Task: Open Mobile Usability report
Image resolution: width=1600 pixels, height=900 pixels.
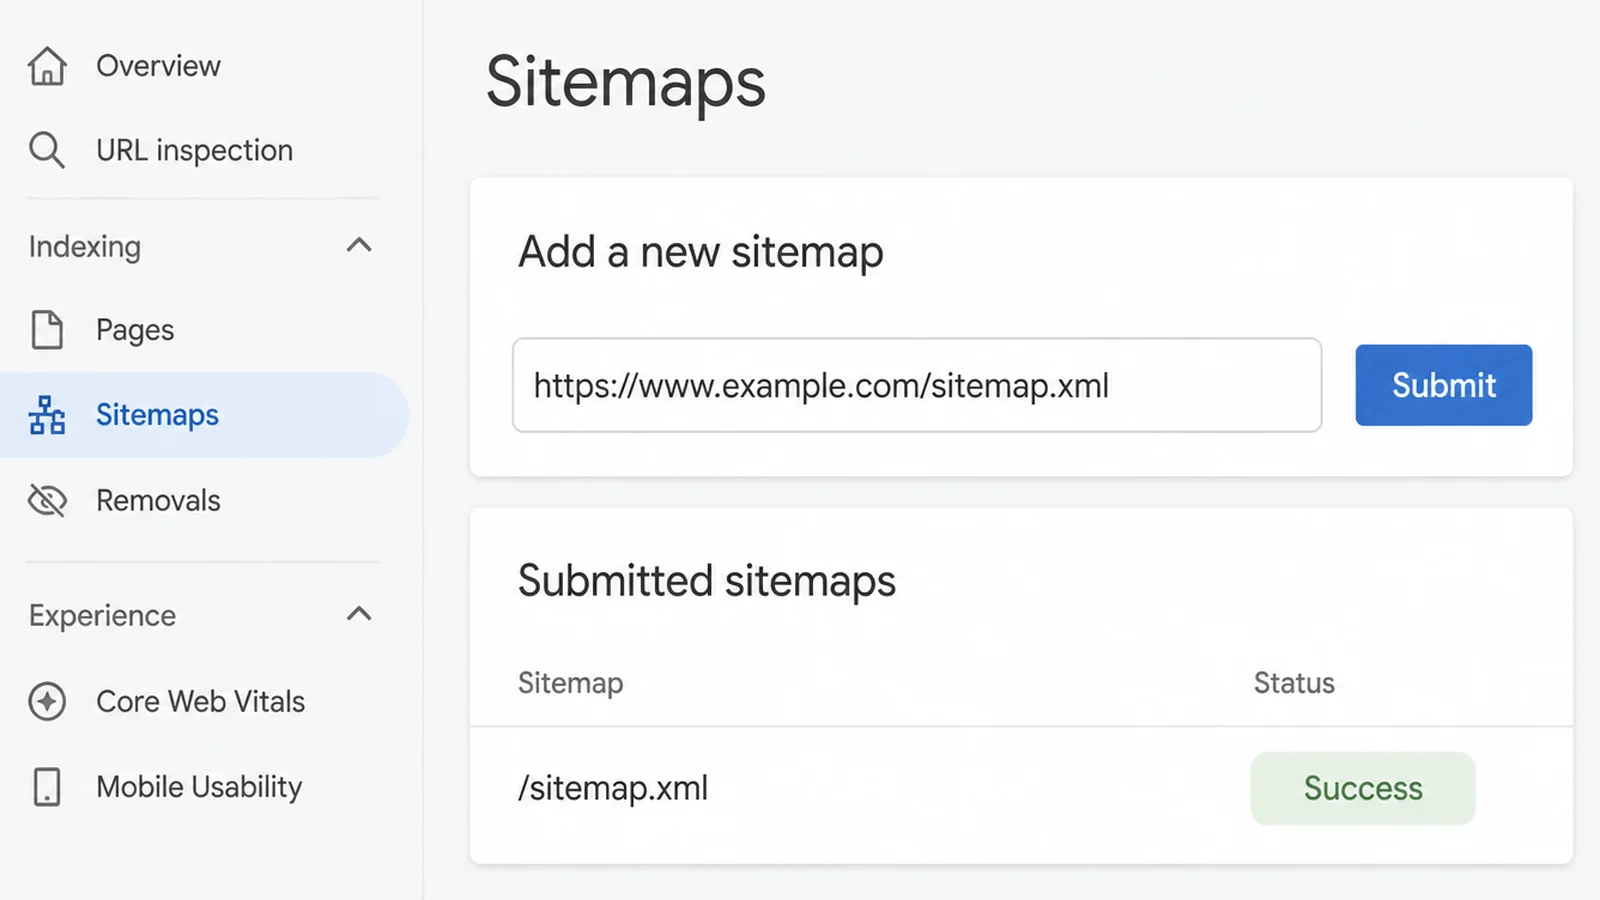Action: [200, 787]
